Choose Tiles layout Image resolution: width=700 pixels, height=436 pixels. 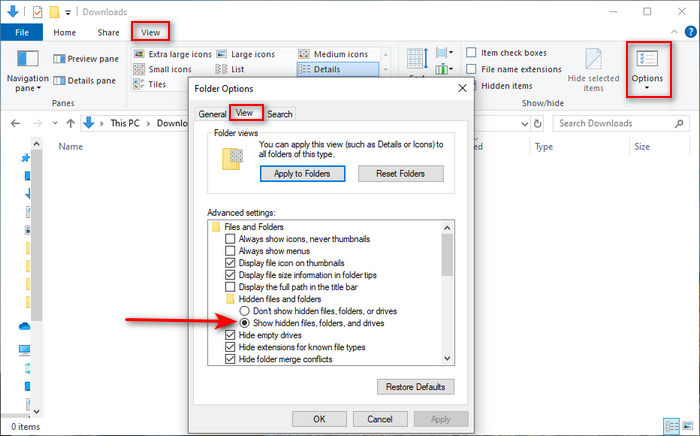(x=150, y=84)
